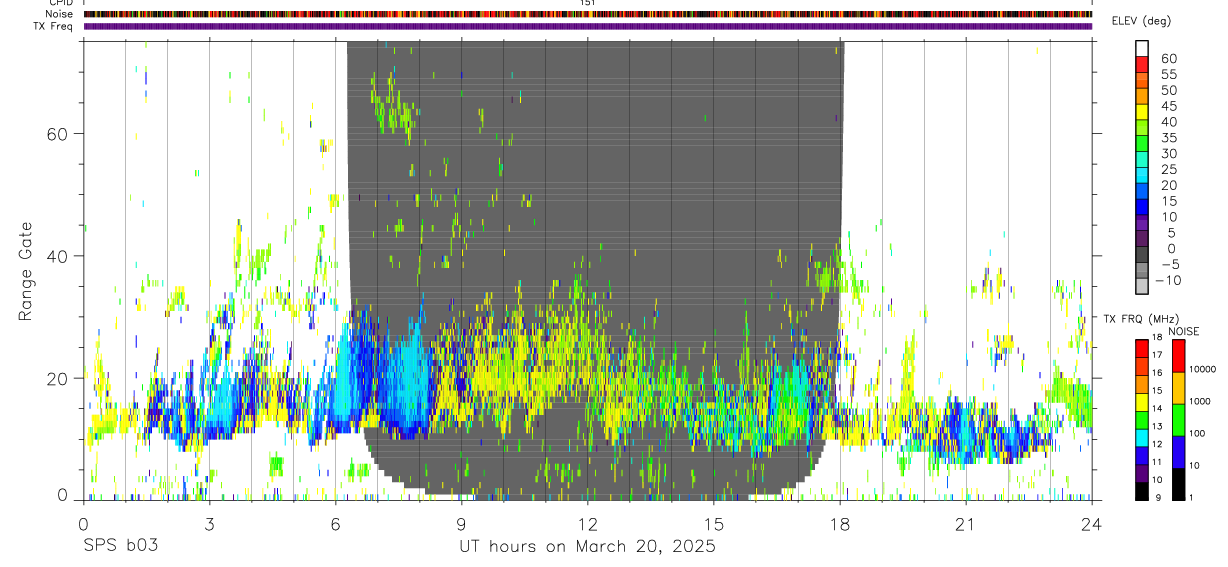
Task: Click the hour 15 tick label on time axis
Action: tap(713, 523)
